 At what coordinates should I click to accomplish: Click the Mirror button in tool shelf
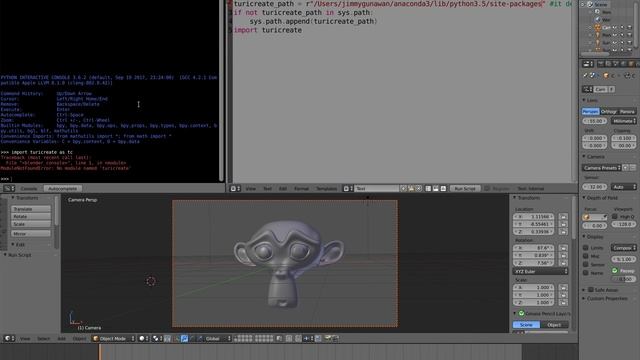[31, 234]
